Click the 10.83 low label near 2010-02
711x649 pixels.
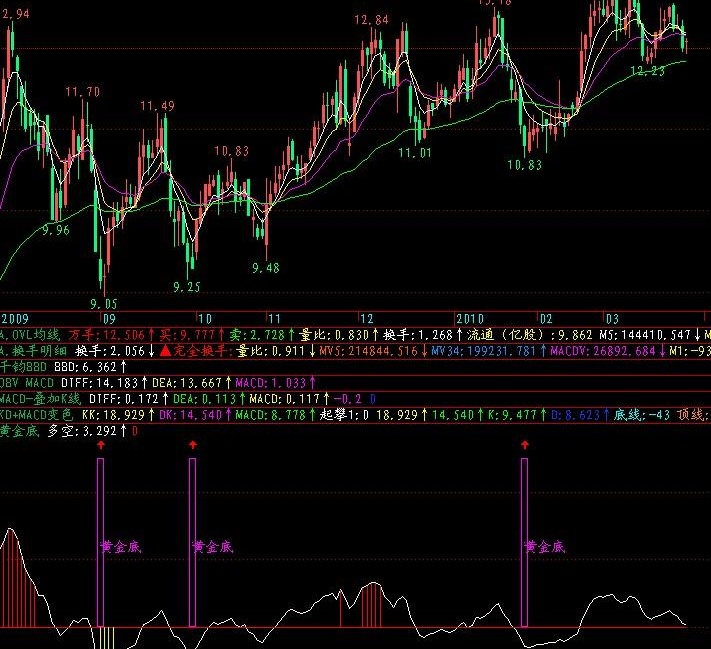pyautogui.click(x=525, y=165)
